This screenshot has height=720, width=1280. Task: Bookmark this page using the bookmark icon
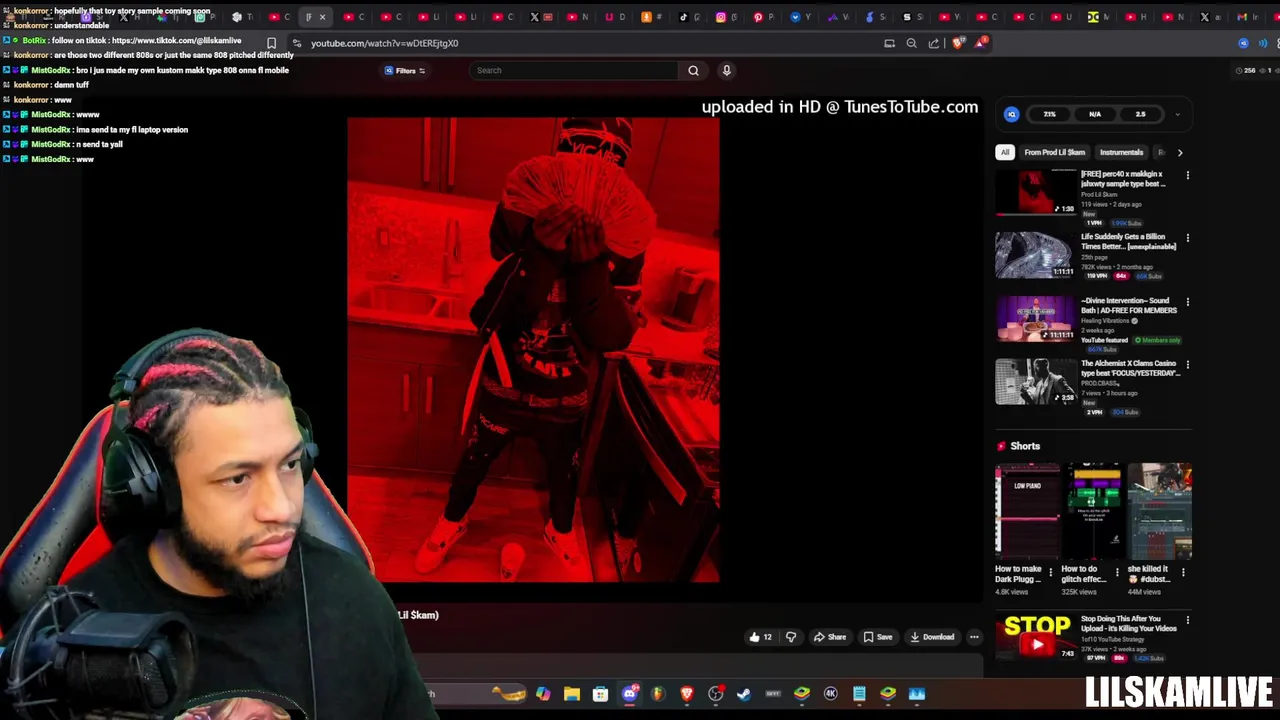[x=271, y=43]
